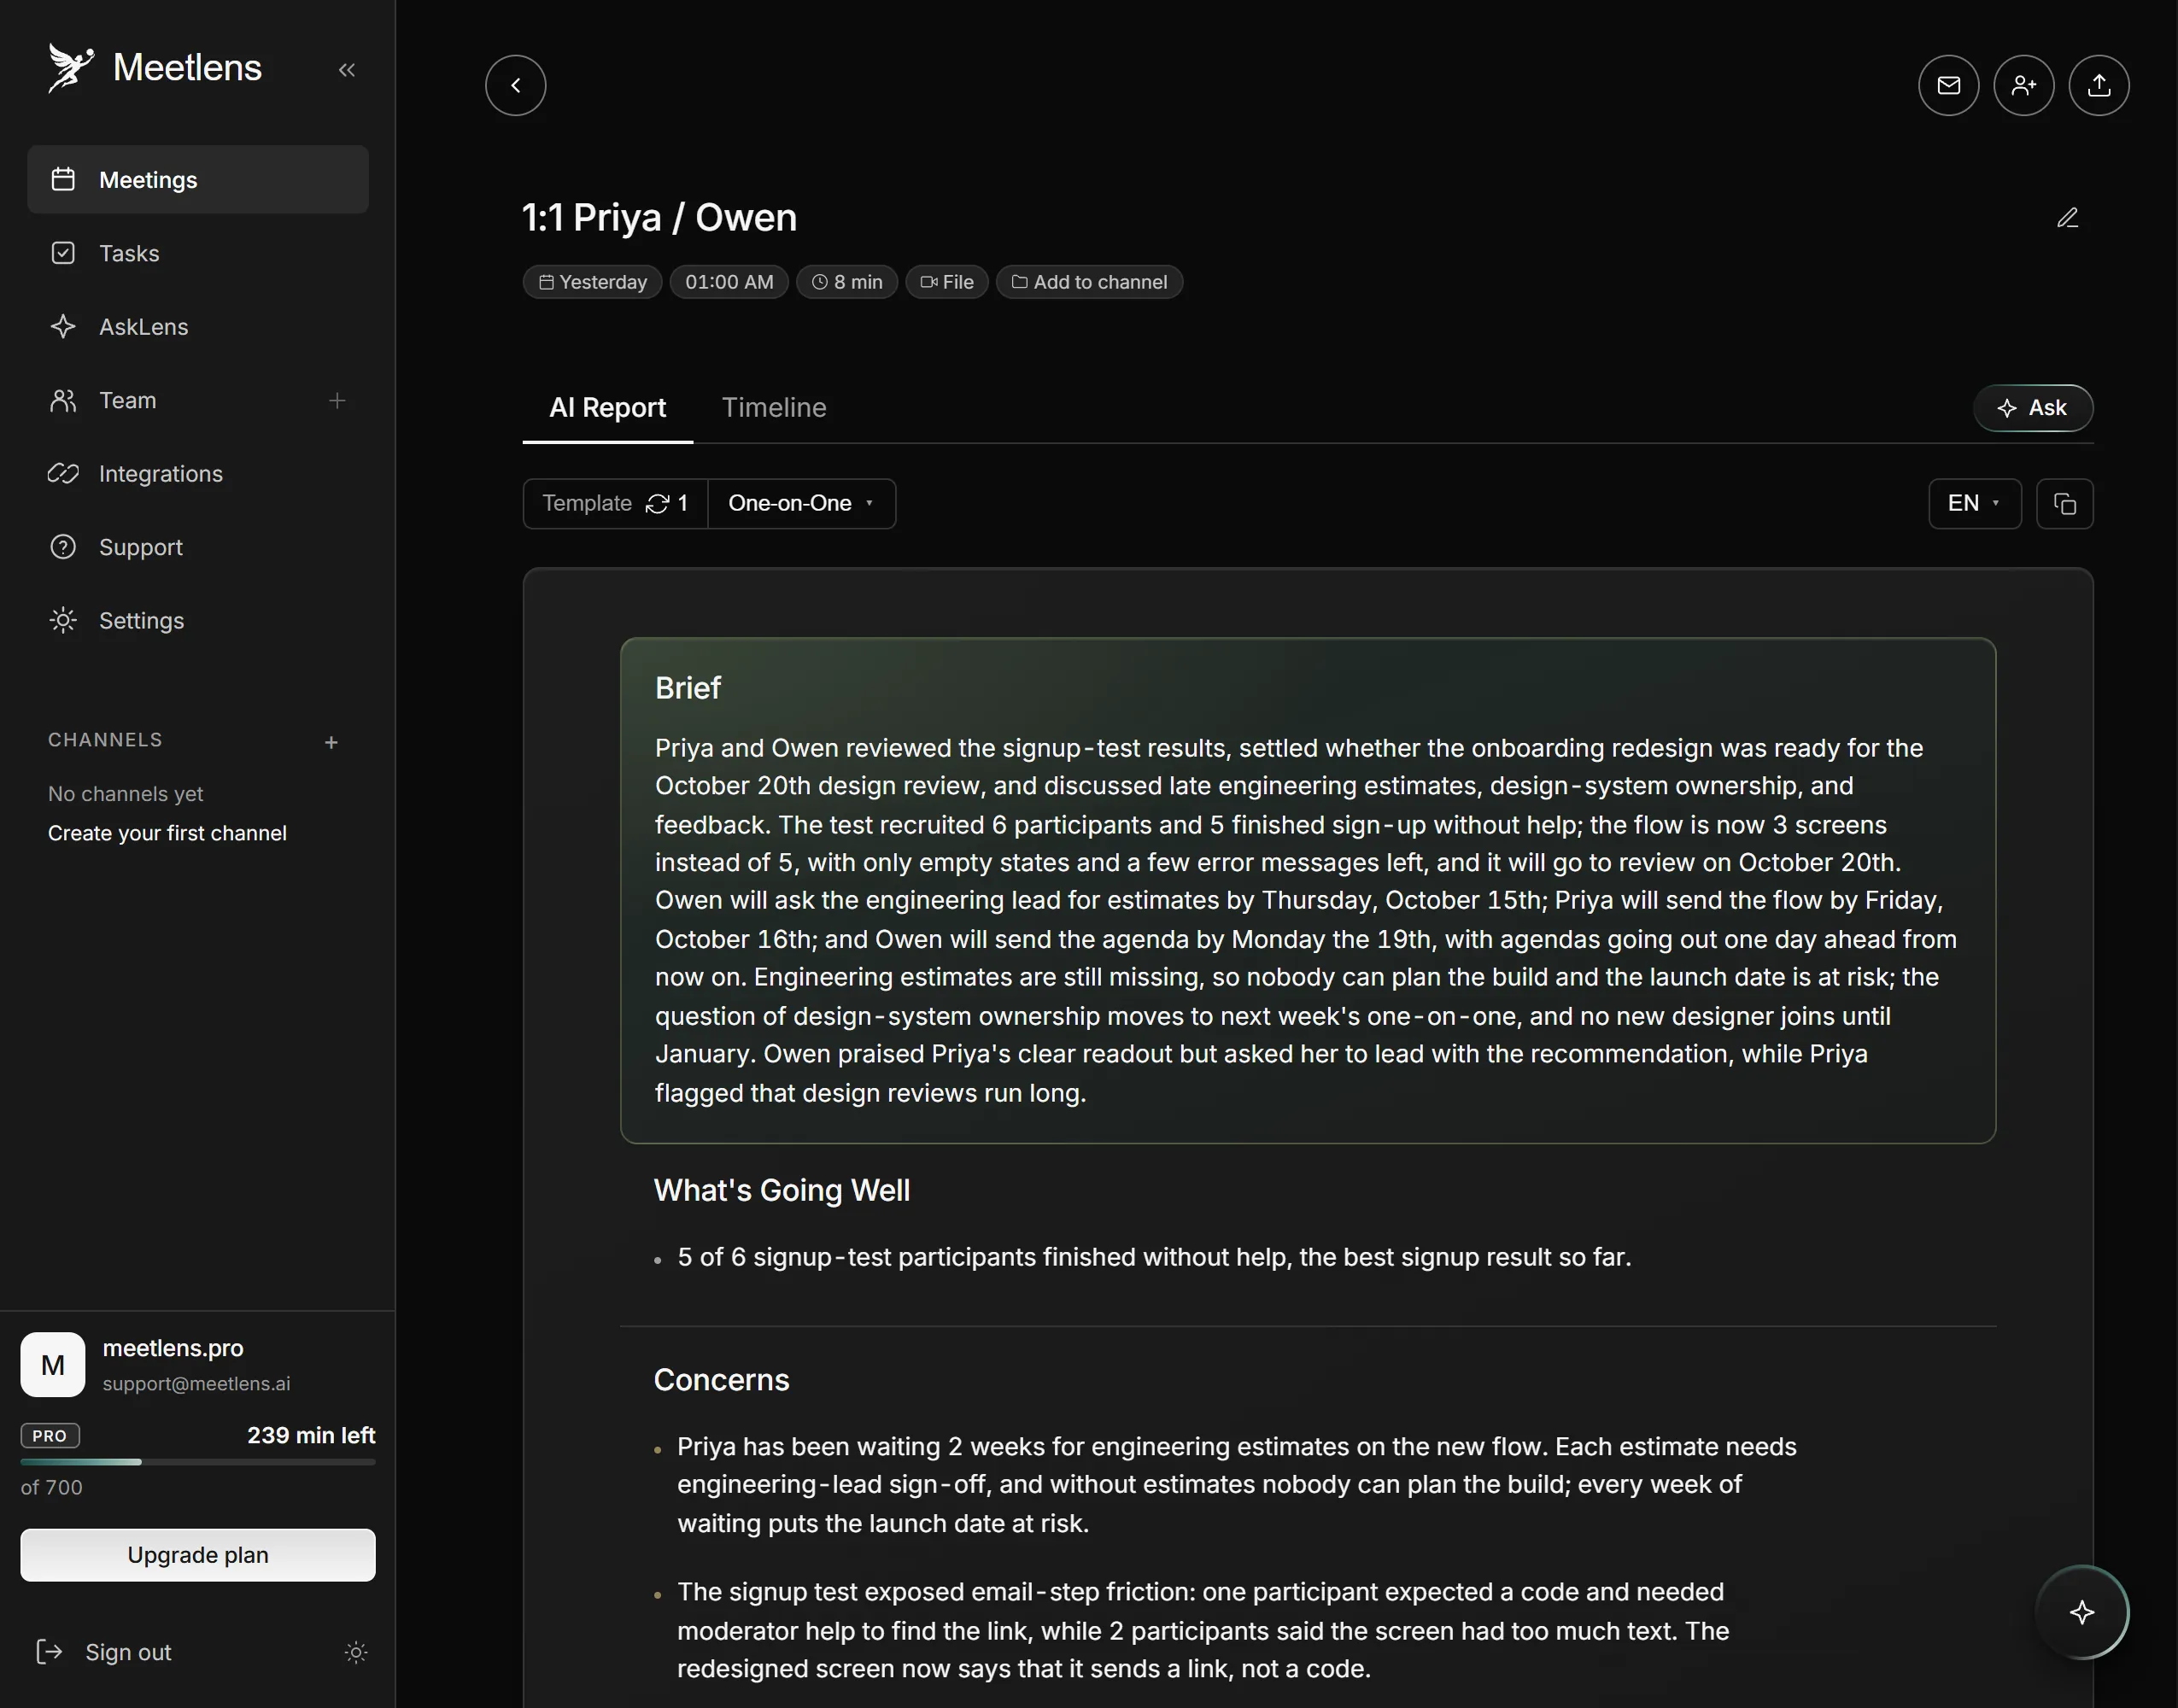Click Sign out

coord(104,1652)
